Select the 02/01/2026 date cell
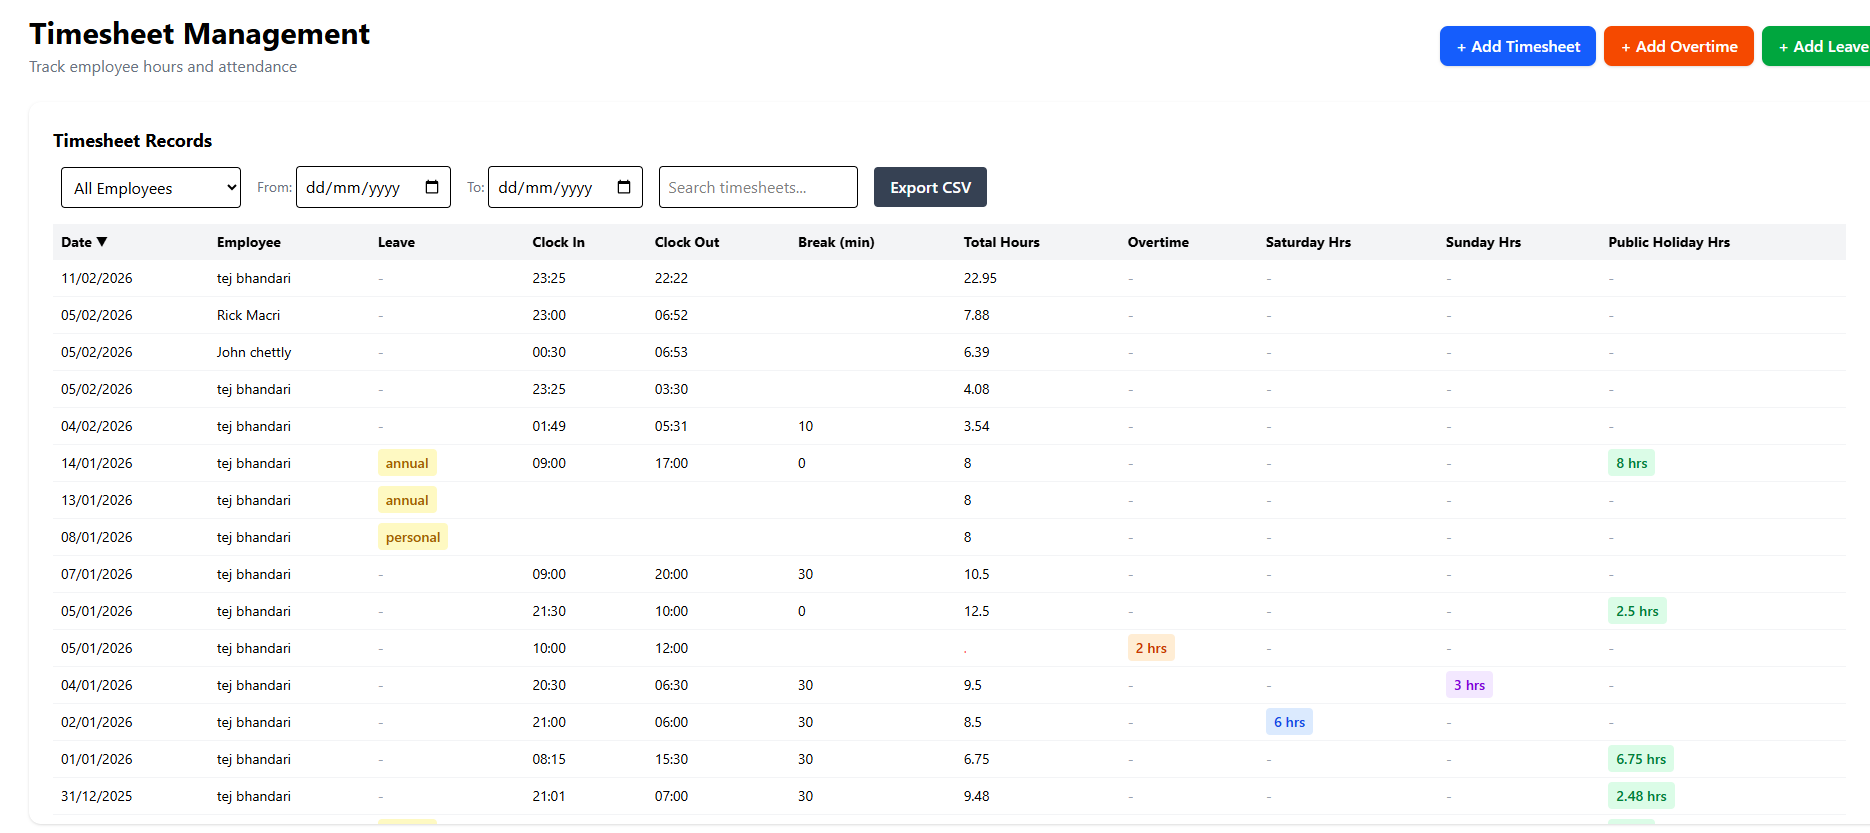Image resolution: width=1870 pixels, height=833 pixels. tap(97, 722)
